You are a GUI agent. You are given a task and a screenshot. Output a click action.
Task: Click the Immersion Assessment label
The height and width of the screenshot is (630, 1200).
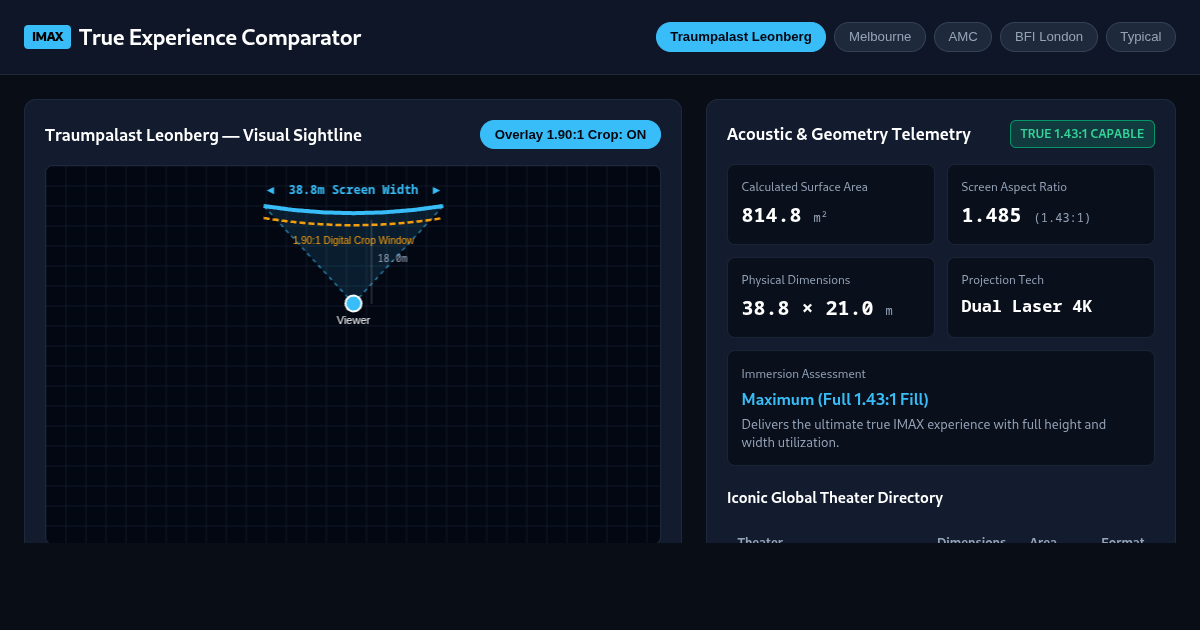tap(804, 374)
